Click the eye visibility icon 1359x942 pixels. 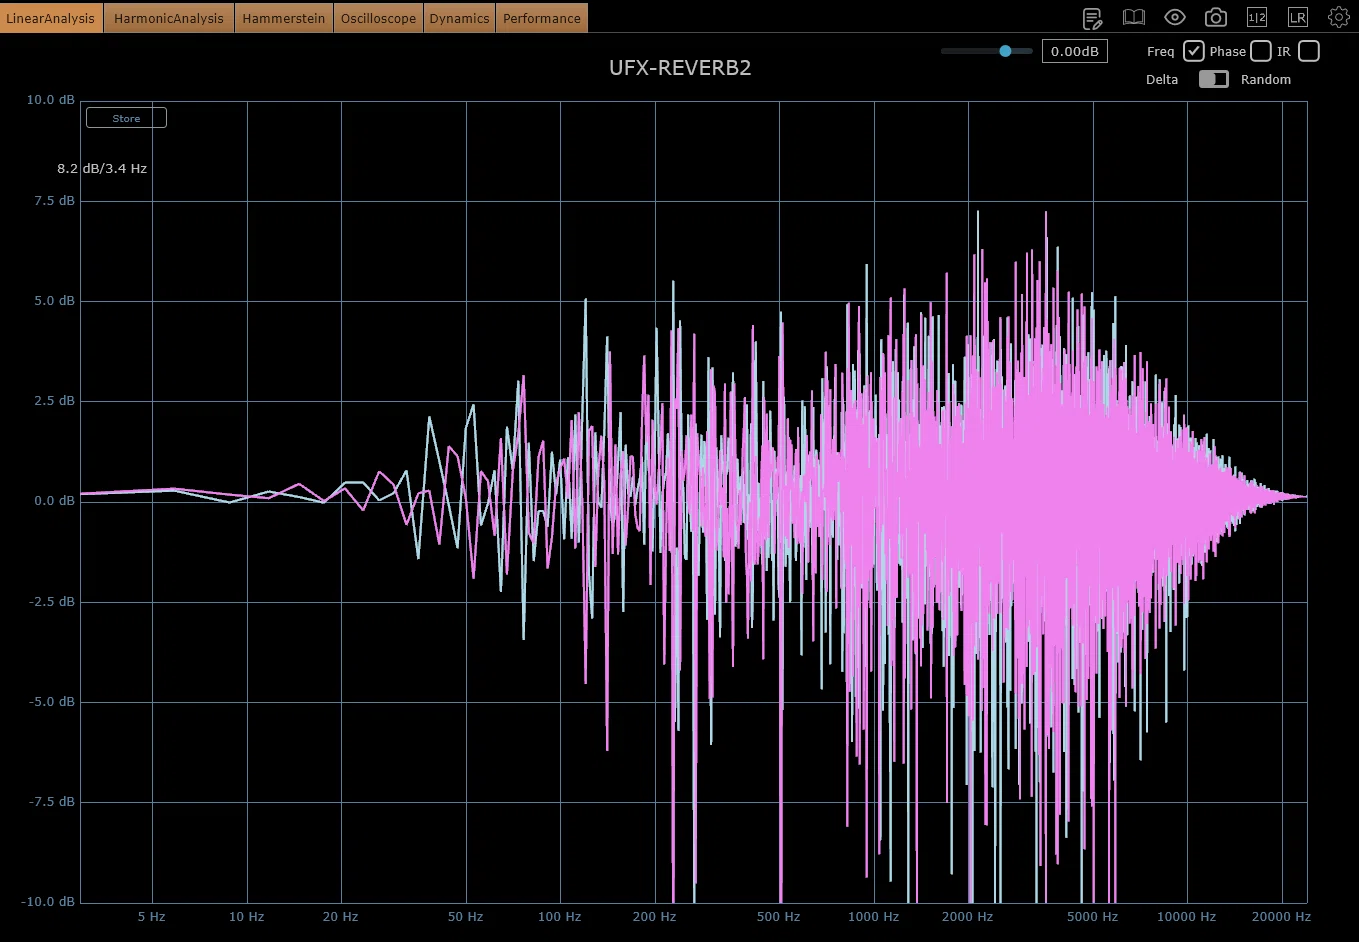pyautogui.click(x=1174, y=17)
